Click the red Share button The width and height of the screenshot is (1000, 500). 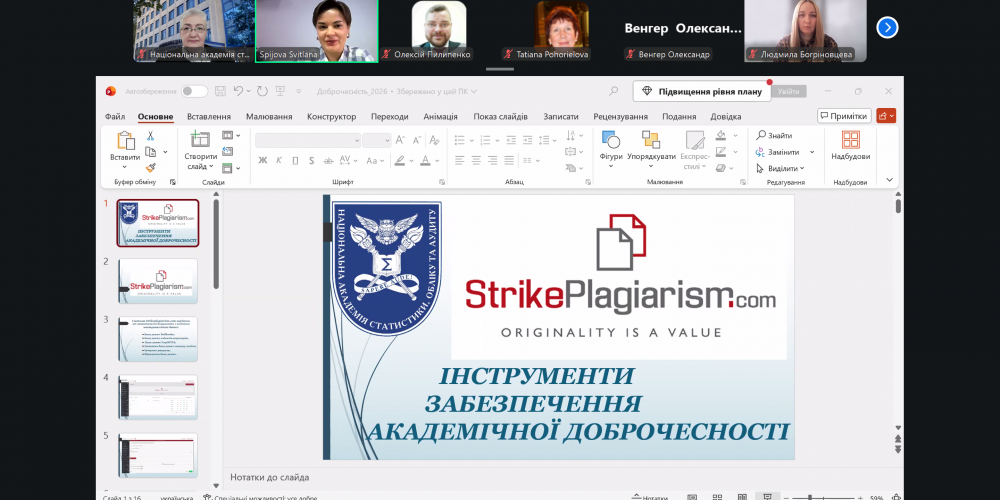pyautogui.click(x=886, y=116)
